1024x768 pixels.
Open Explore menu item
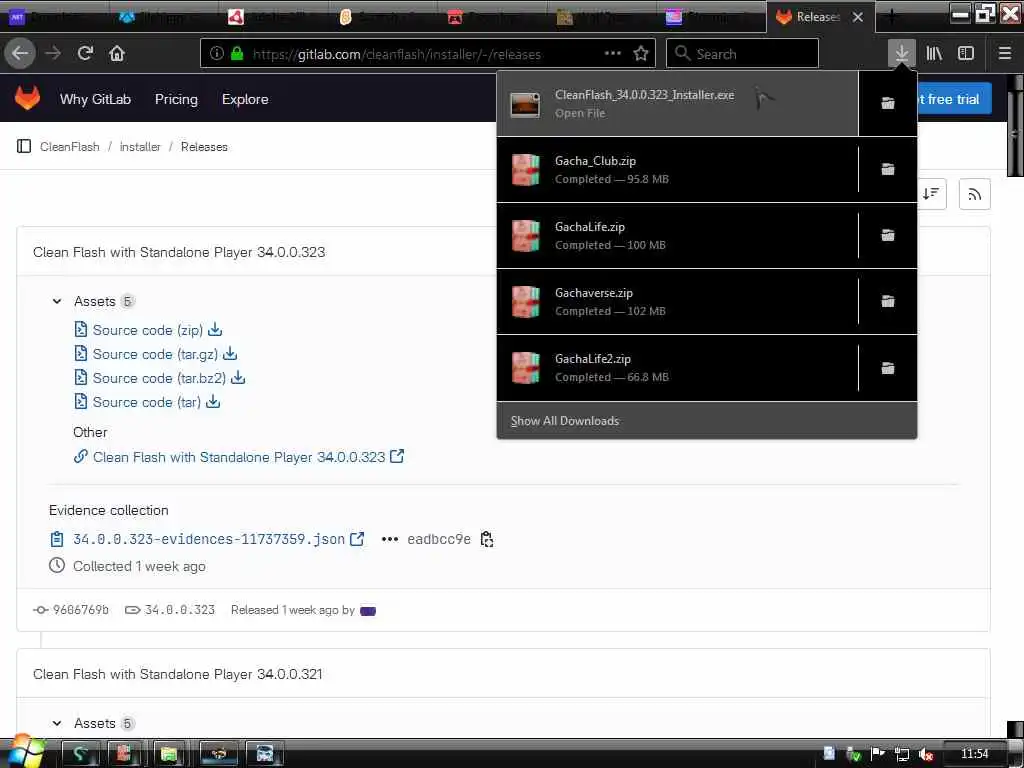point(245,99)
